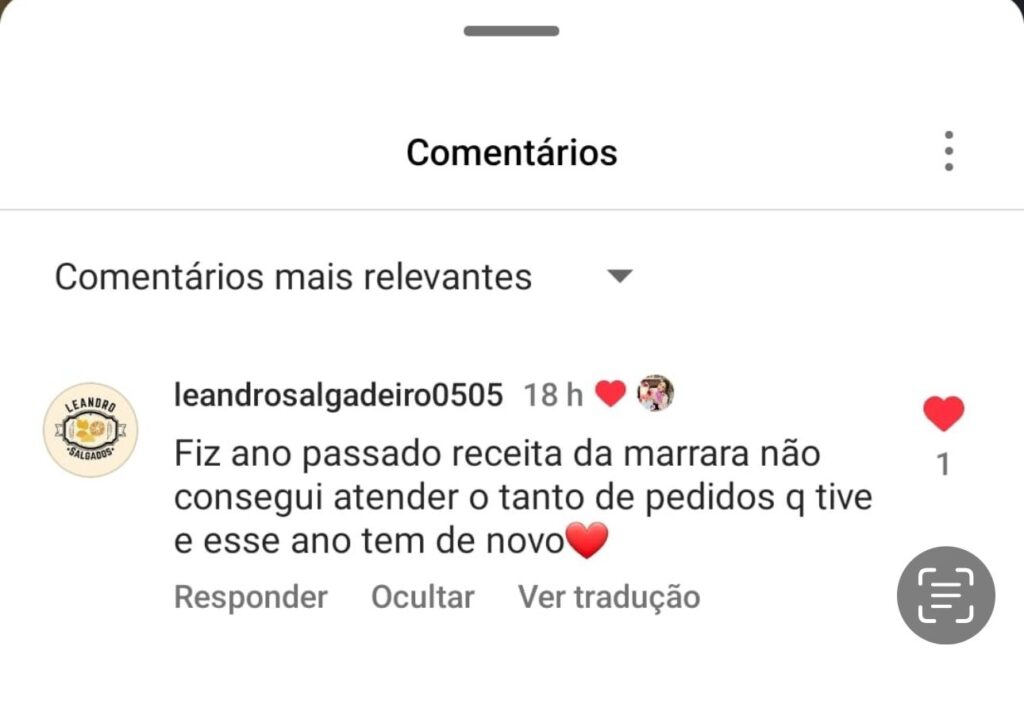The height and width of the screenshot is (723, 1024).
Task: Open the three-dot options menu
Action: [x=948, y=151]
